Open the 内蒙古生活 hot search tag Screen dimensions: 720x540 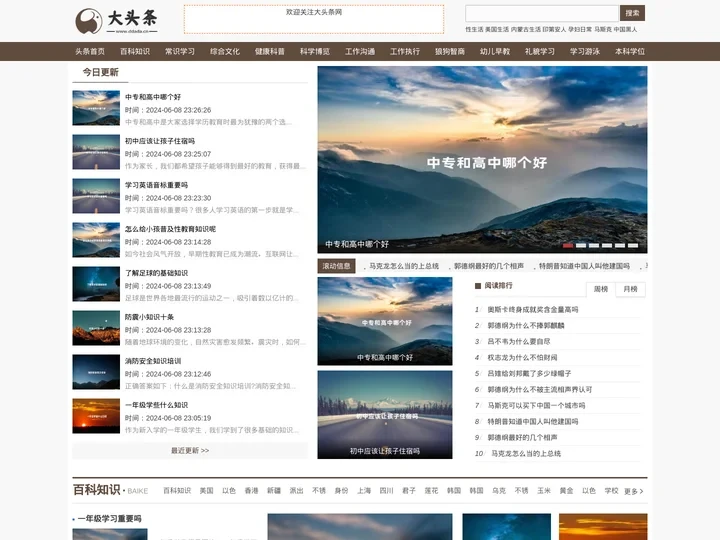[526, 29]
